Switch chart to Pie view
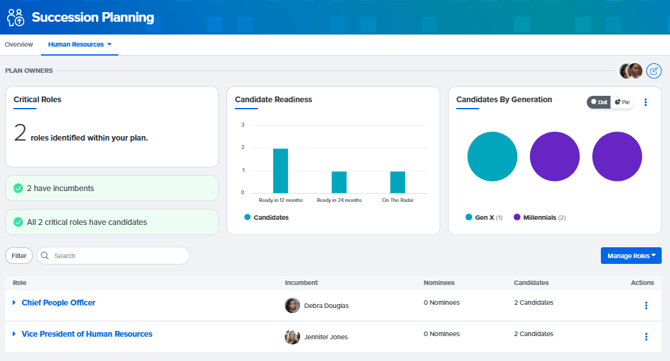This screenshot has height=361, width=670. point(622,102)
